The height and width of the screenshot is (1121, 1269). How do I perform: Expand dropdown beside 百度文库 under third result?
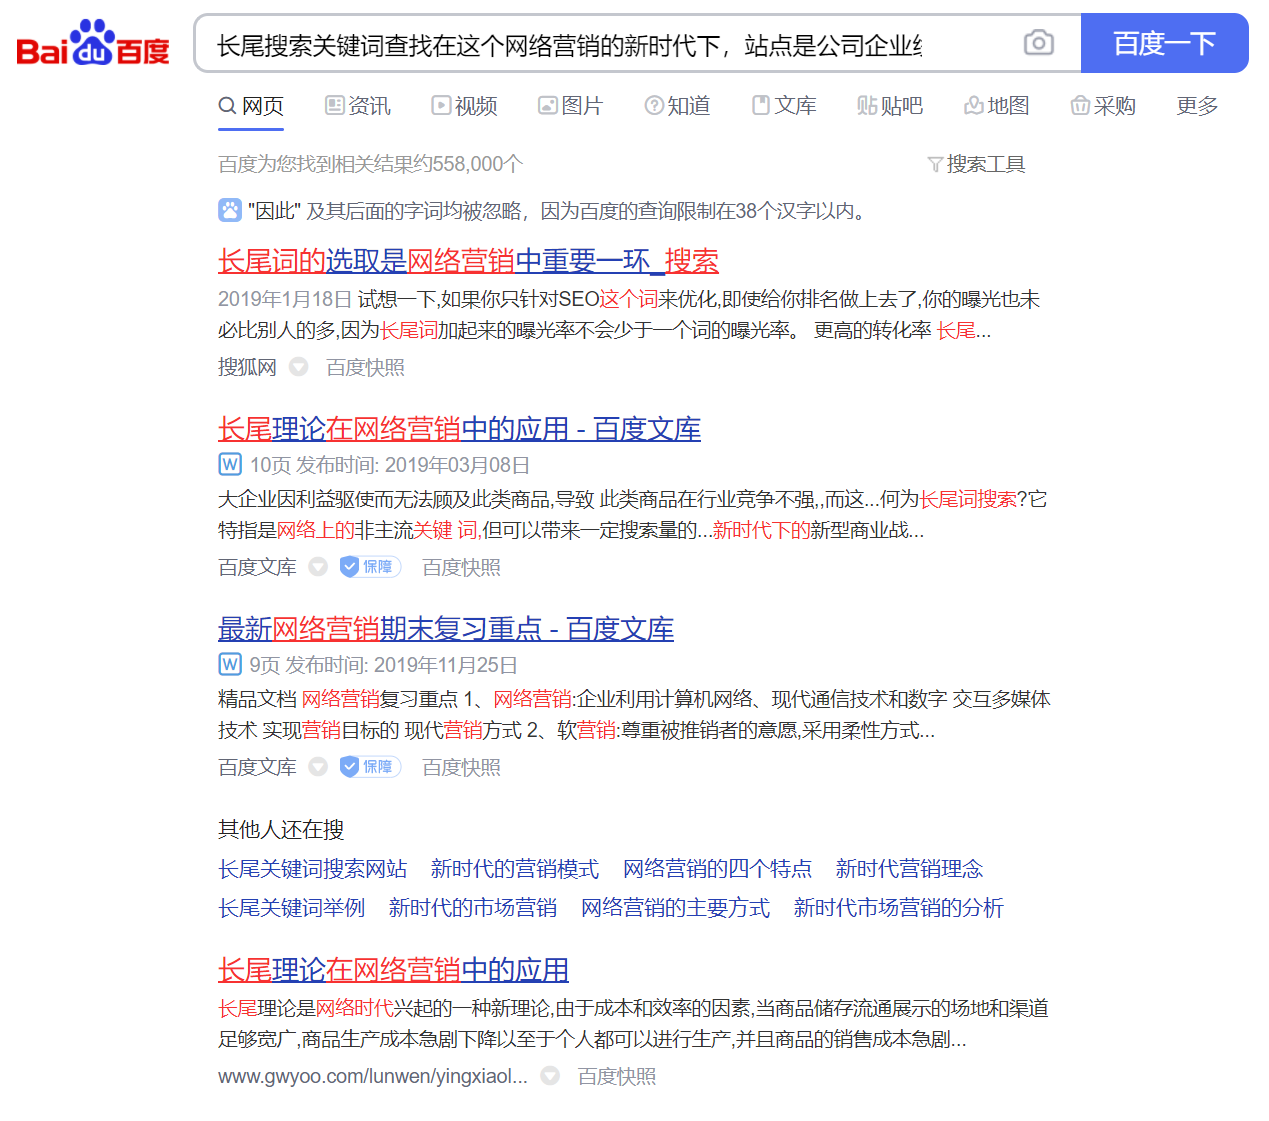[x=318, y=767]
